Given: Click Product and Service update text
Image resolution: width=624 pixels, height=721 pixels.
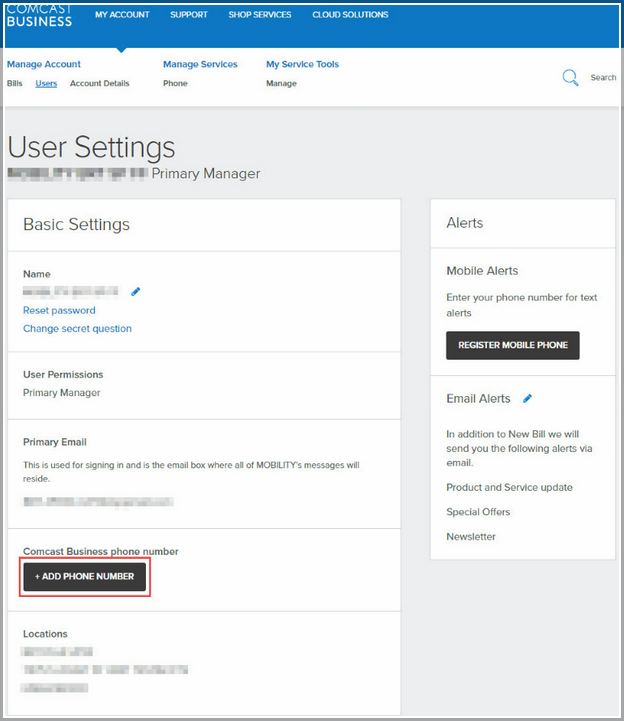Looking at the screenshot, I should click(x=510, y=487).
